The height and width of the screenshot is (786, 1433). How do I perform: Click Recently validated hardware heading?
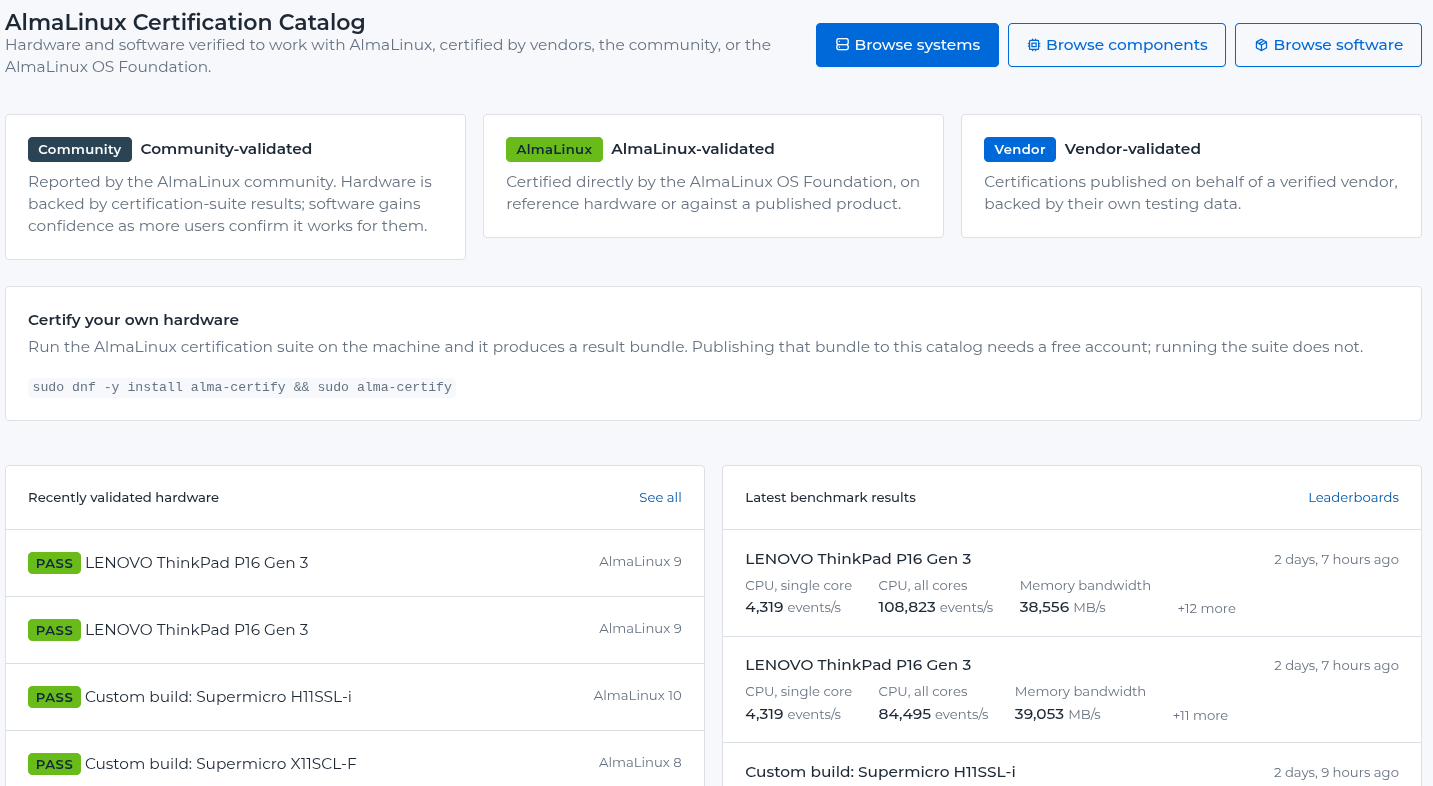(123, 497)
